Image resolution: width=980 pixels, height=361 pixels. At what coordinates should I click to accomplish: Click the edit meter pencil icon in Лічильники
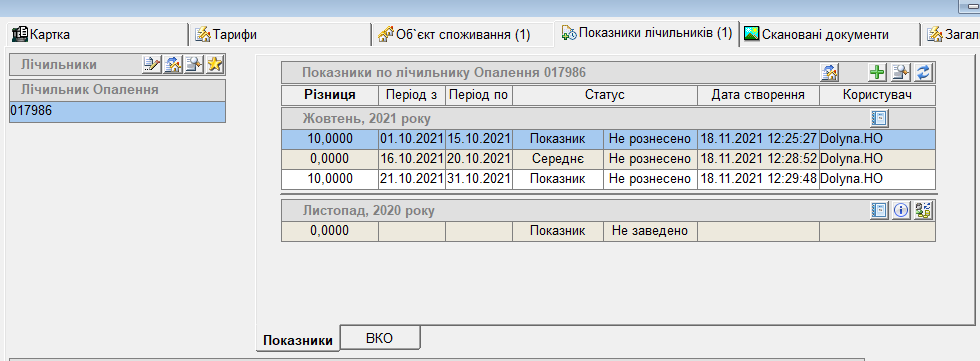[152, 64]
